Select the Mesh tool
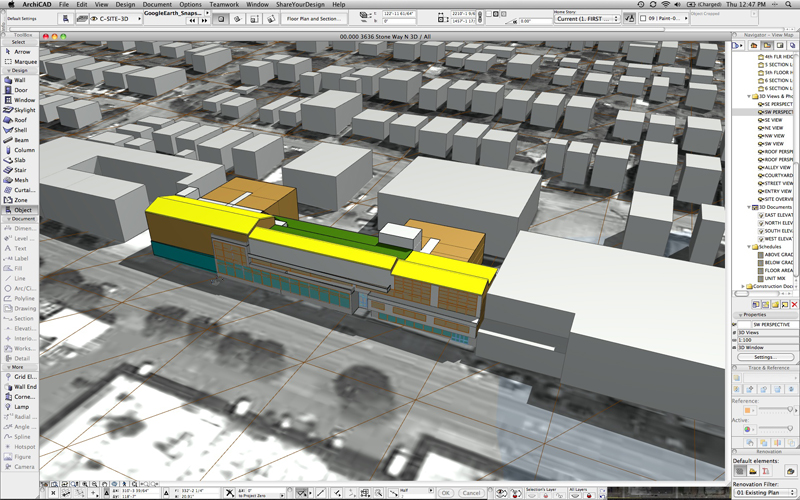Screen dimensions: 800x500 [x=19, y=180]
